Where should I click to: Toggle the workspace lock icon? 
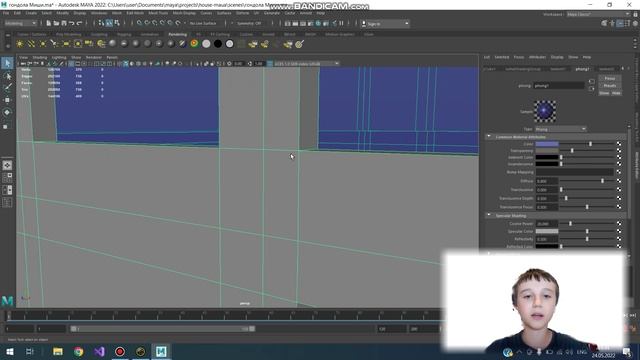[x=636, y=14]
